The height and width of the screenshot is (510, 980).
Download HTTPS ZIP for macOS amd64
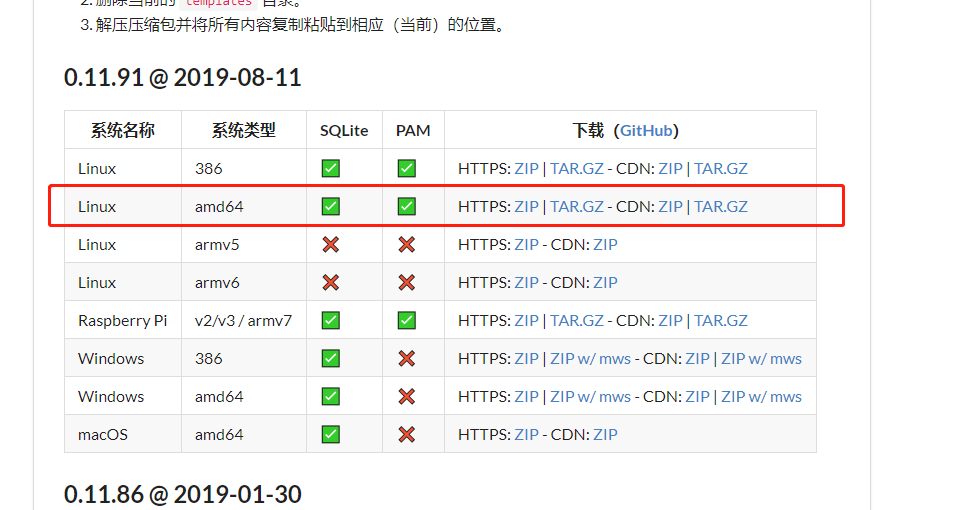coord(526,434)
